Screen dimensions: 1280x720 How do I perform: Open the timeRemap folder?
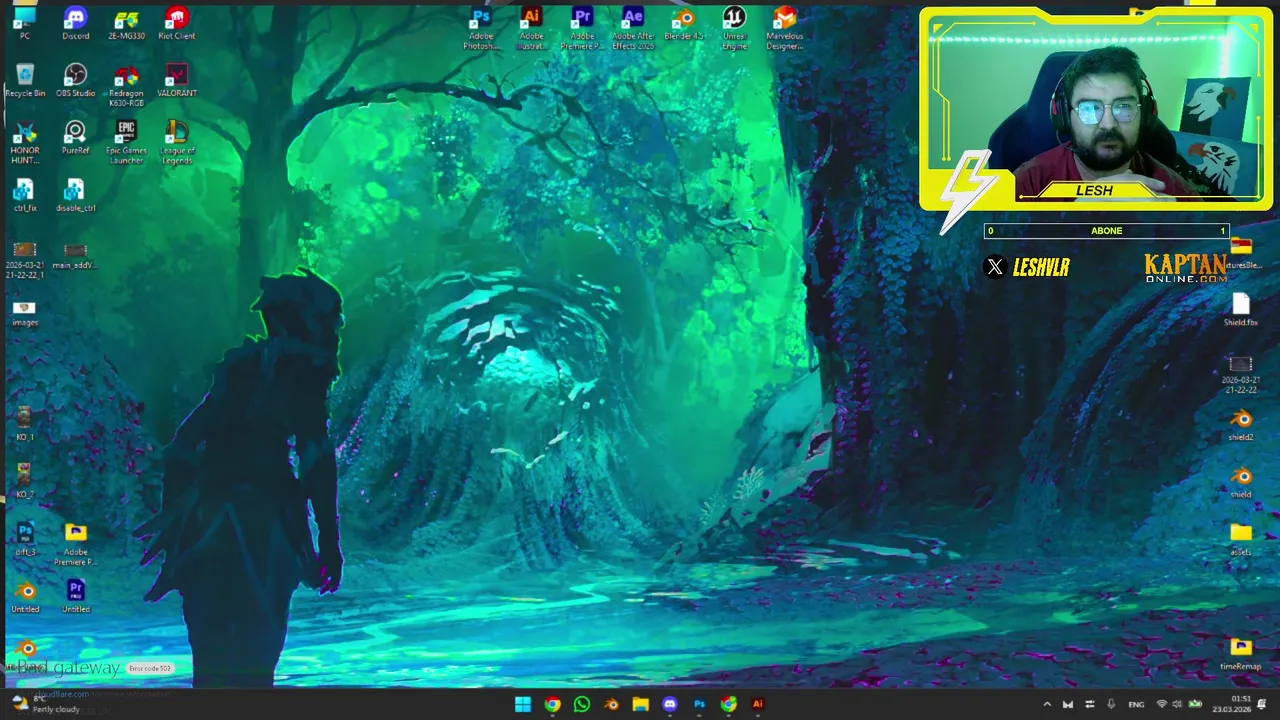point(1241,654)
